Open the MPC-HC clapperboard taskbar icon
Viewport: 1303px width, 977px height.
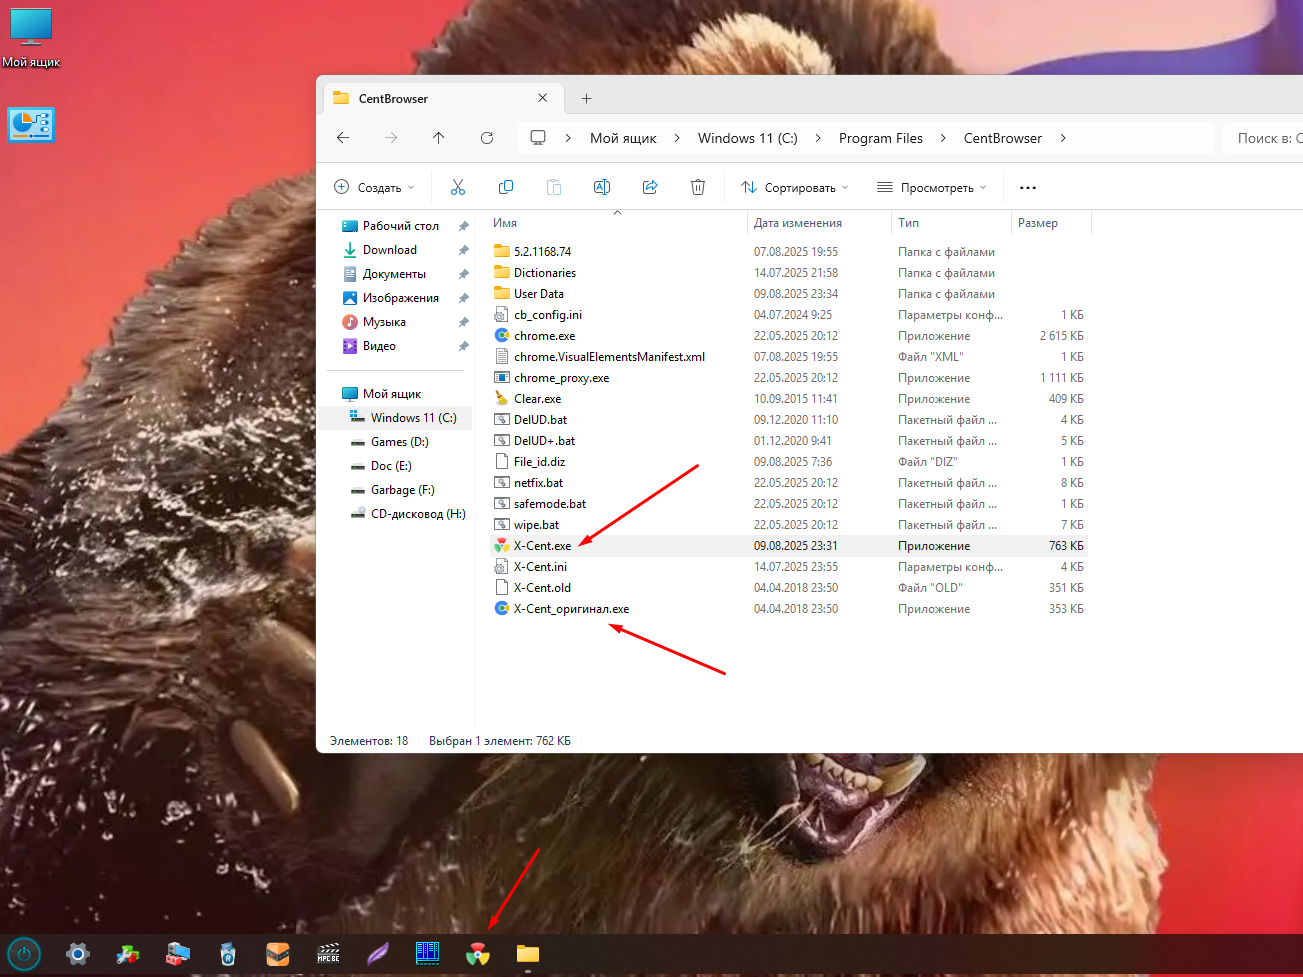[x=328, y=954]
